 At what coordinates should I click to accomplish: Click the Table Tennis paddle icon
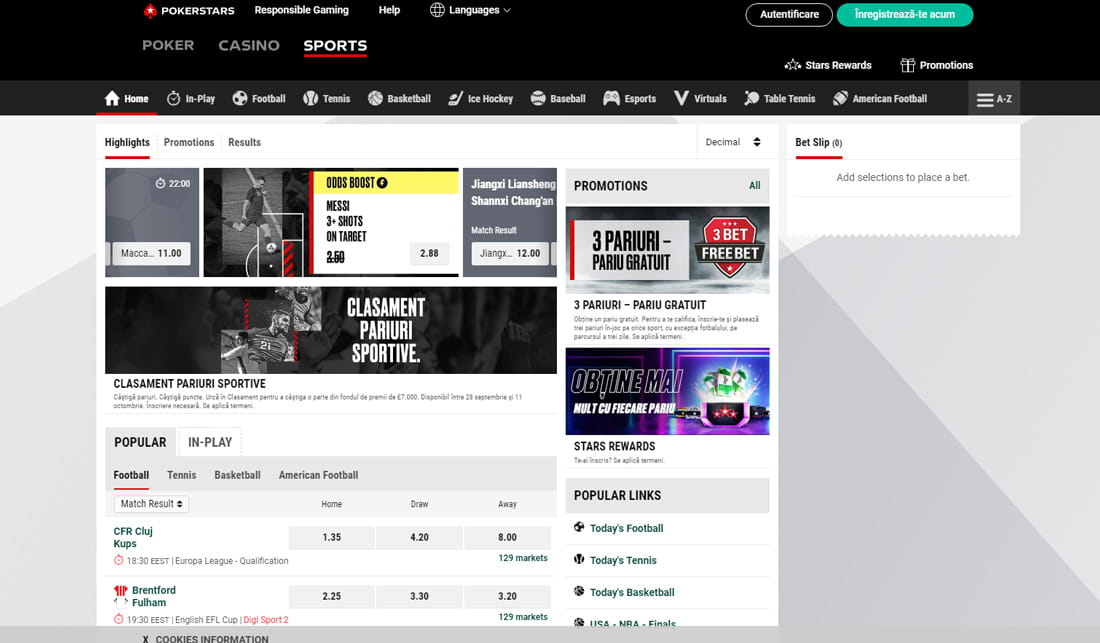coord(751,98)
